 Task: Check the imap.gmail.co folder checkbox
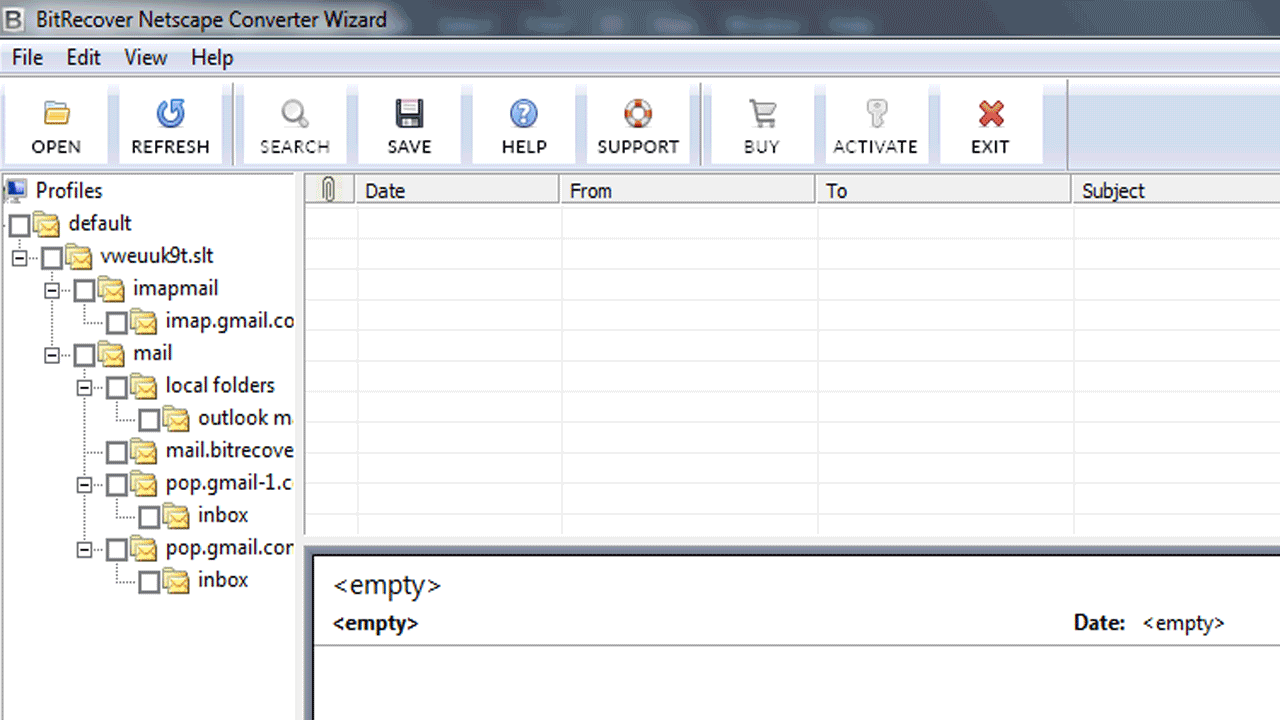pyautogui.click(x=116, y=323)
